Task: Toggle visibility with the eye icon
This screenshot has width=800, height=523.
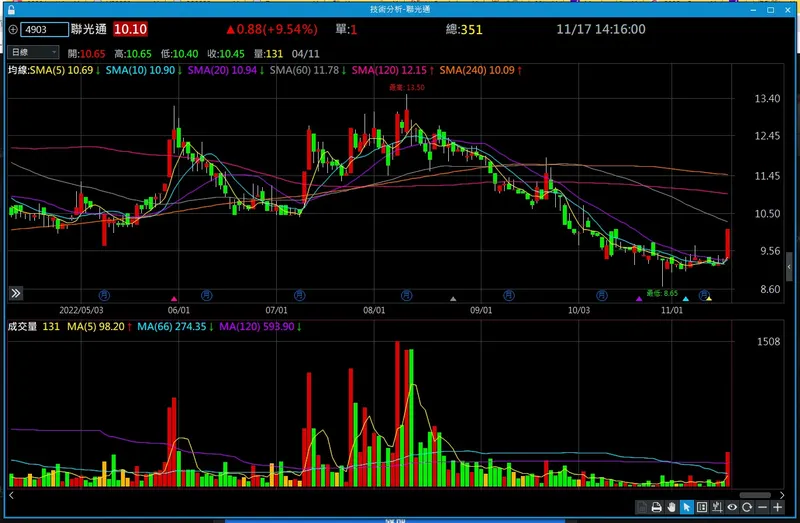Action: (x=732, y=507)
